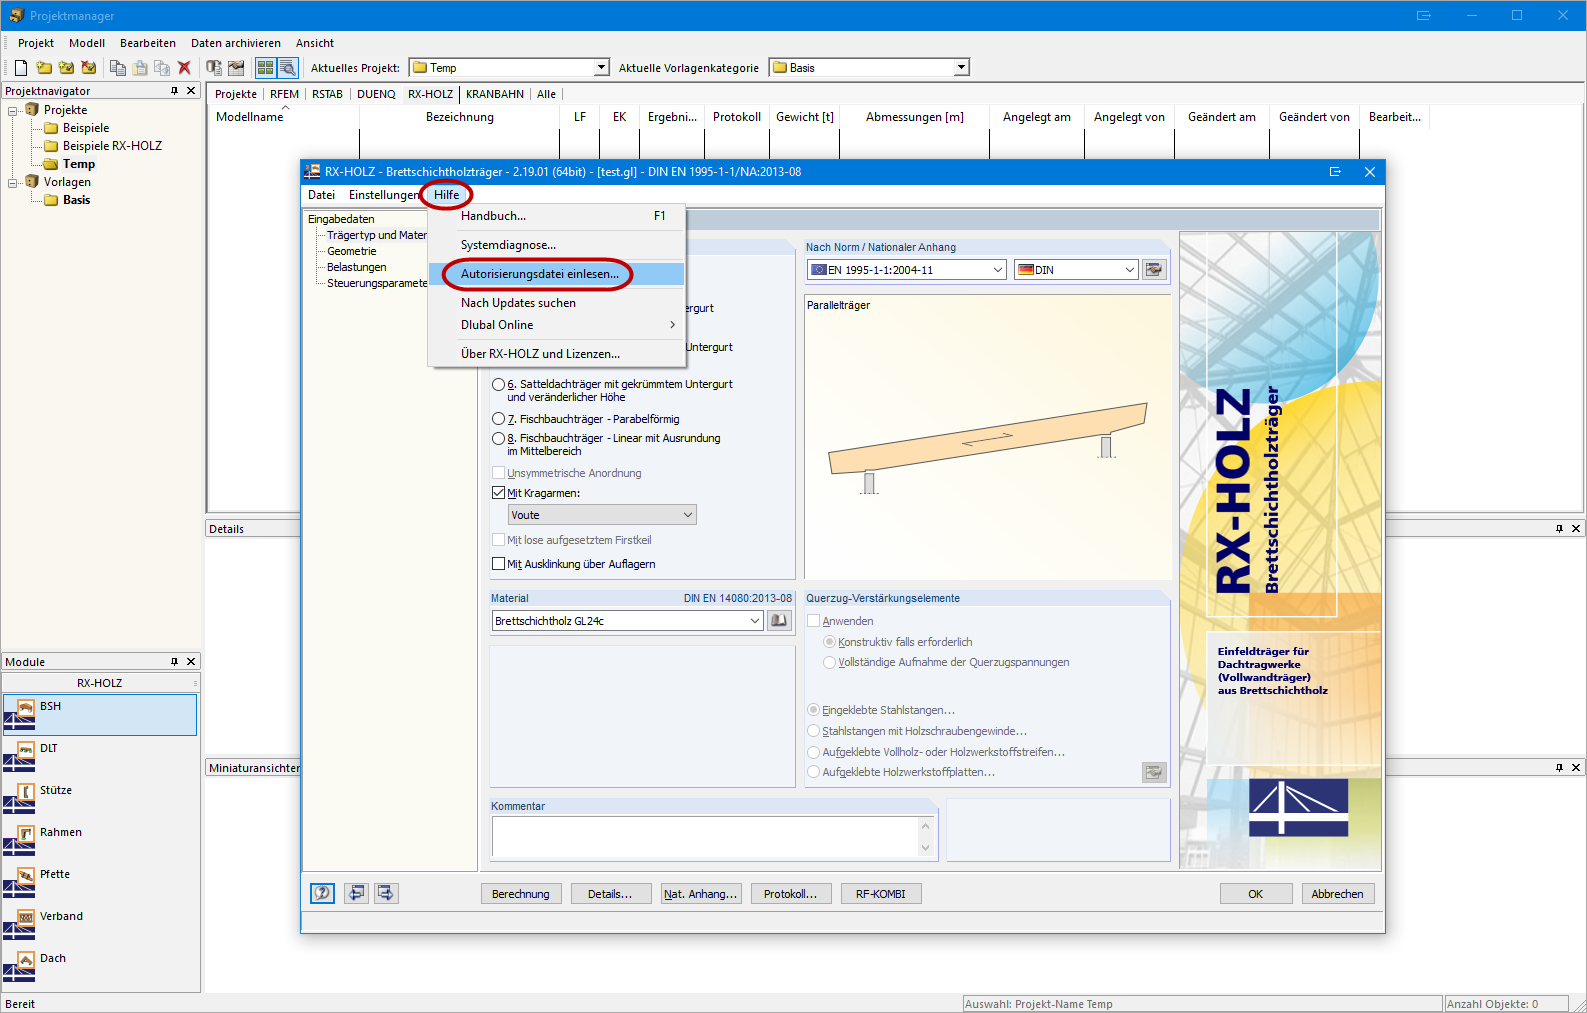The height and width of the screenshot is (1013, 1587).
Task: Click the disconnect folder icon in toolbar
Action: click(89, 68)
